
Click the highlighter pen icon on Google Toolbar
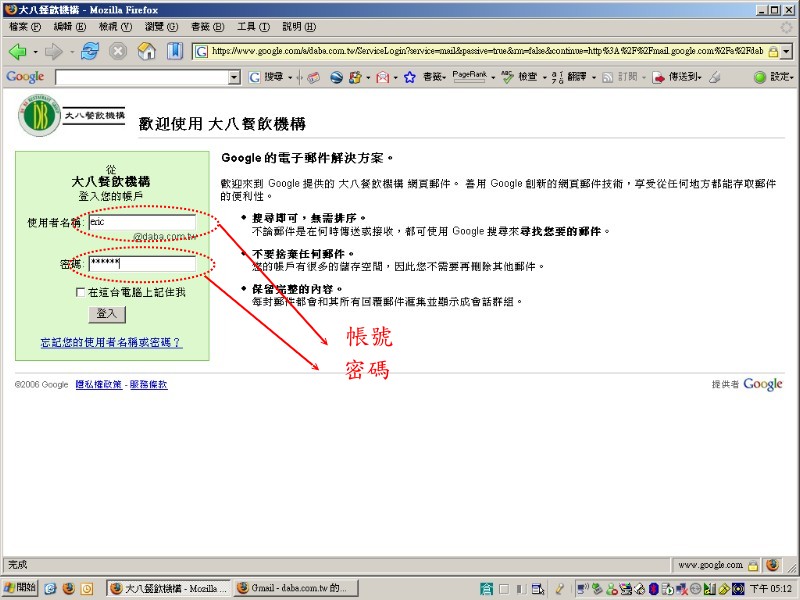715,77
